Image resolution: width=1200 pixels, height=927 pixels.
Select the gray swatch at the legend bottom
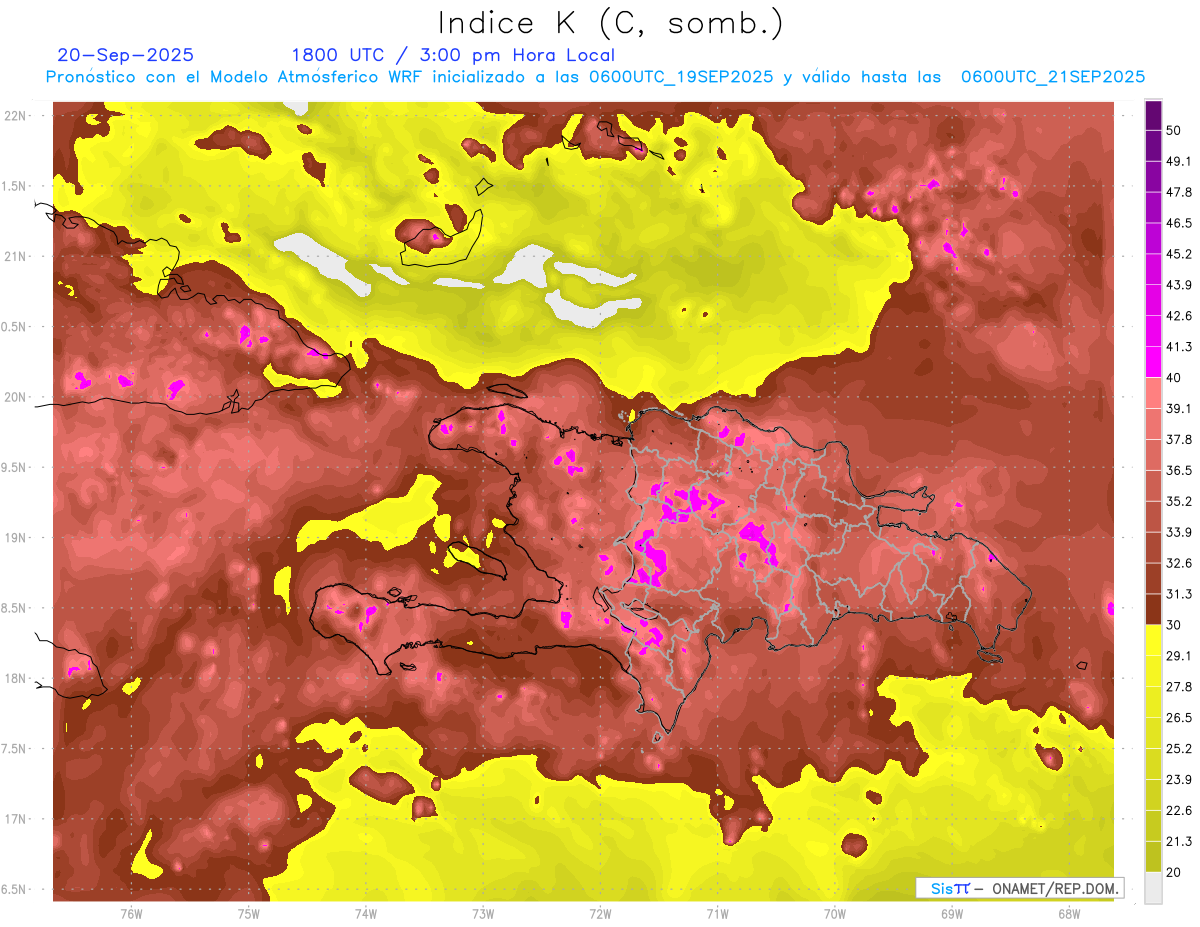1153,887
